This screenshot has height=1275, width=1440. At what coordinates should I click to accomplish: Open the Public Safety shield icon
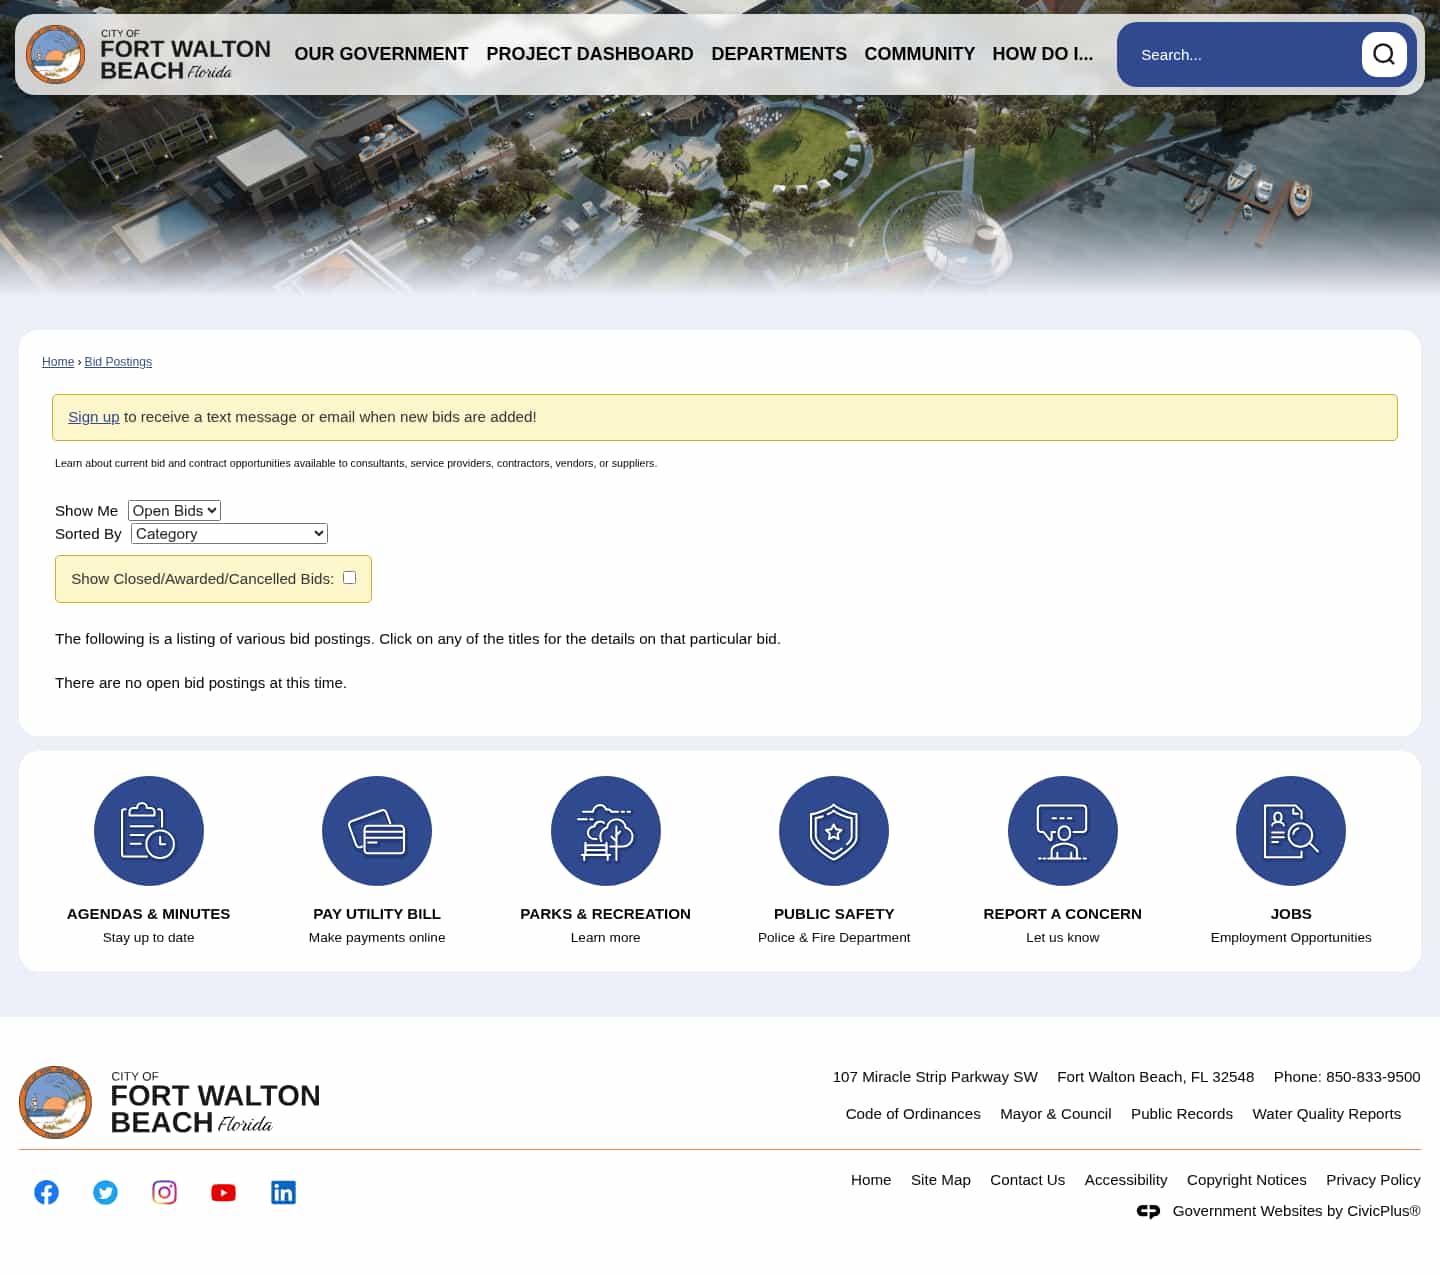coord(834,831)
